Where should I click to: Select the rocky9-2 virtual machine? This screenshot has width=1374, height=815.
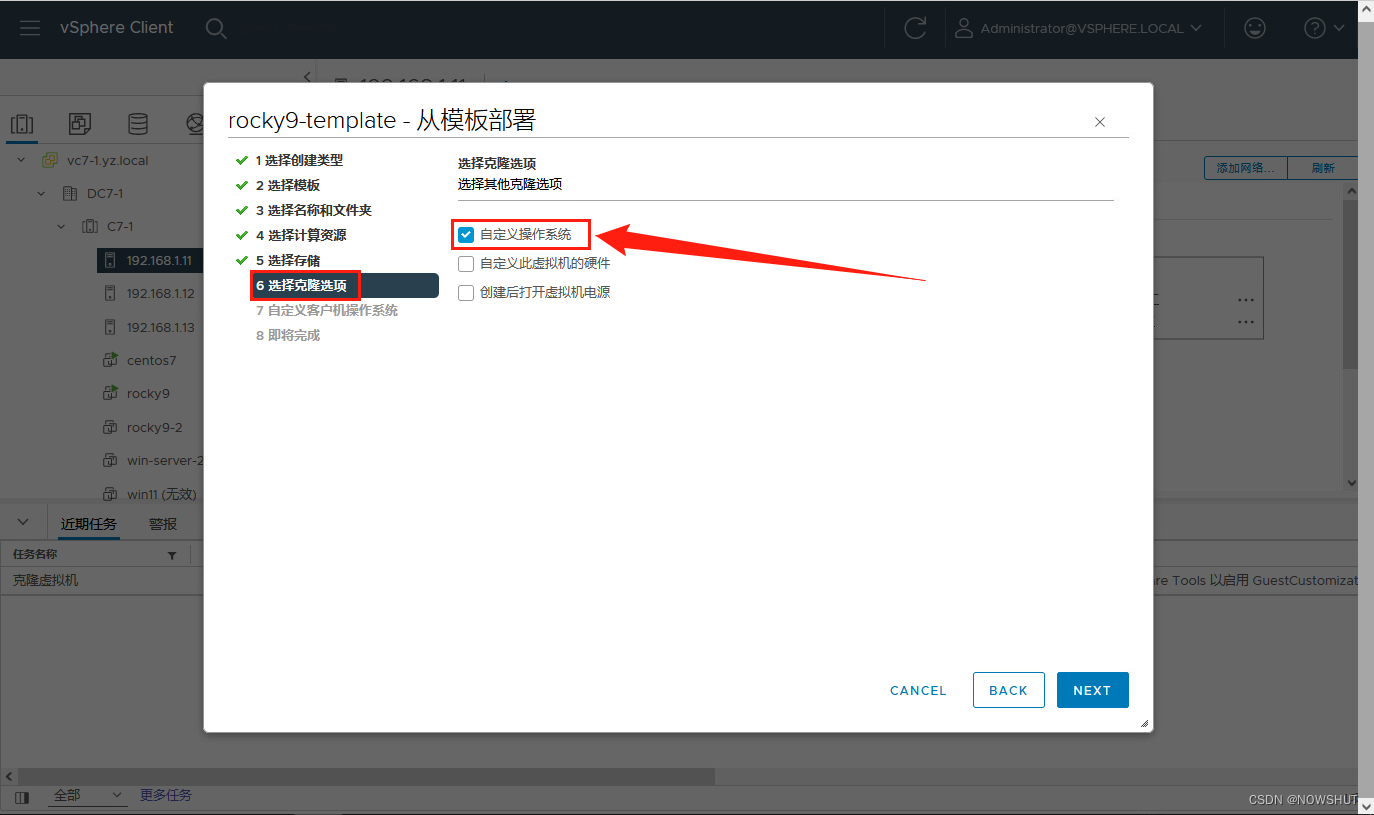(x=154, y=427)
